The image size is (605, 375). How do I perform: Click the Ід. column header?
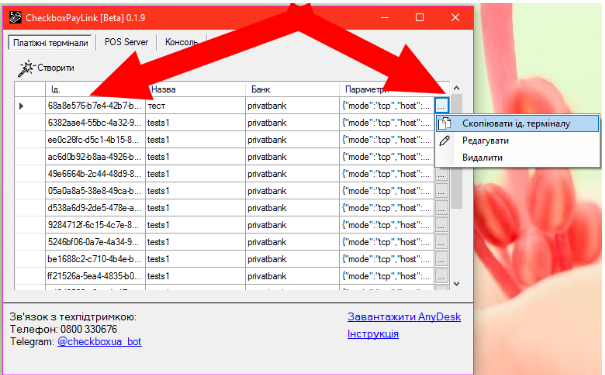pyautogui.click(x=95, y=89)
